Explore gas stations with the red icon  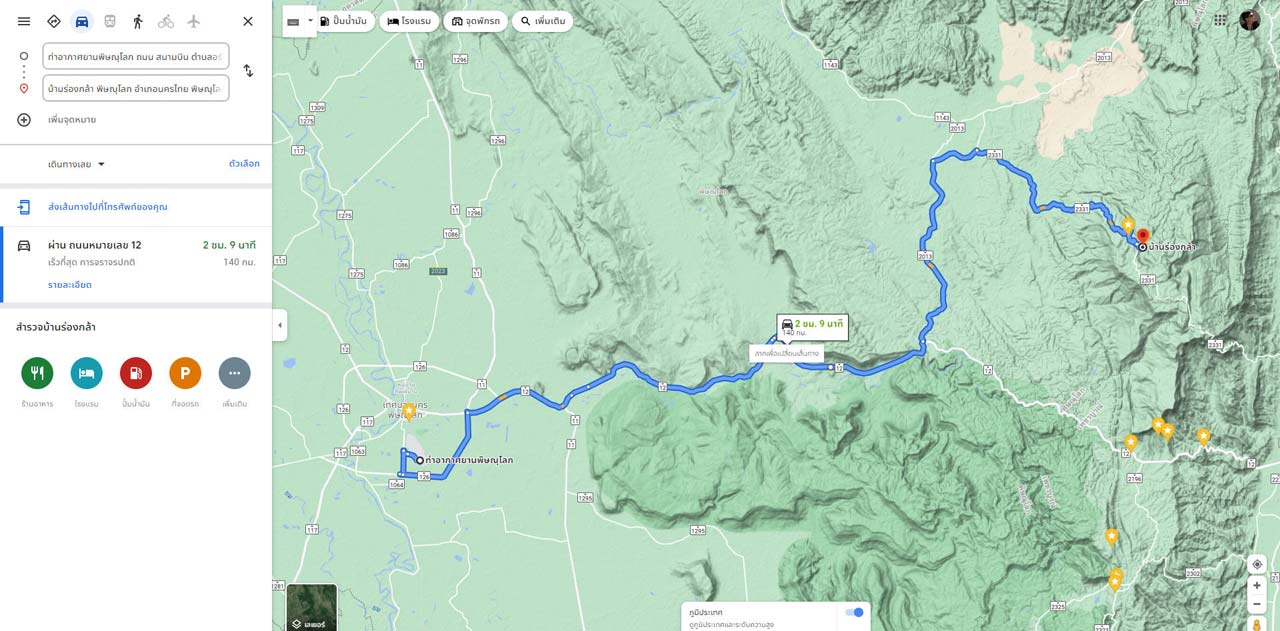coord(136,373)
